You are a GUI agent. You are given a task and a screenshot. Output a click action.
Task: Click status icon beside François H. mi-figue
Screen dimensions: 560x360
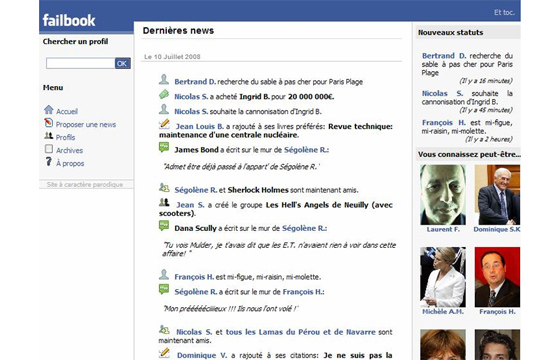[x=164, y=275]
